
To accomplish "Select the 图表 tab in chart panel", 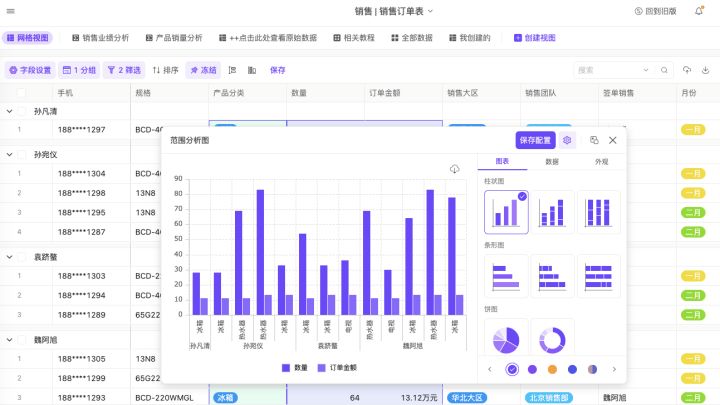I will [x=502, y=161].
